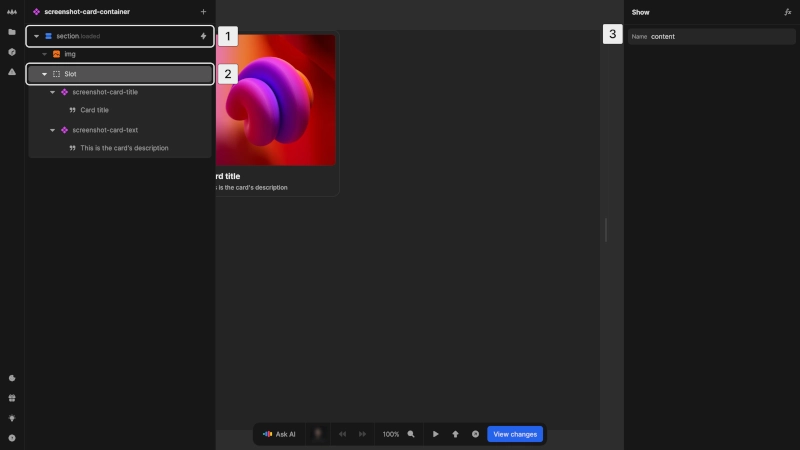The width and height of the screenshot is (800, 450).
Task: Click the card description text on canvas
Action: pos(252,188)
